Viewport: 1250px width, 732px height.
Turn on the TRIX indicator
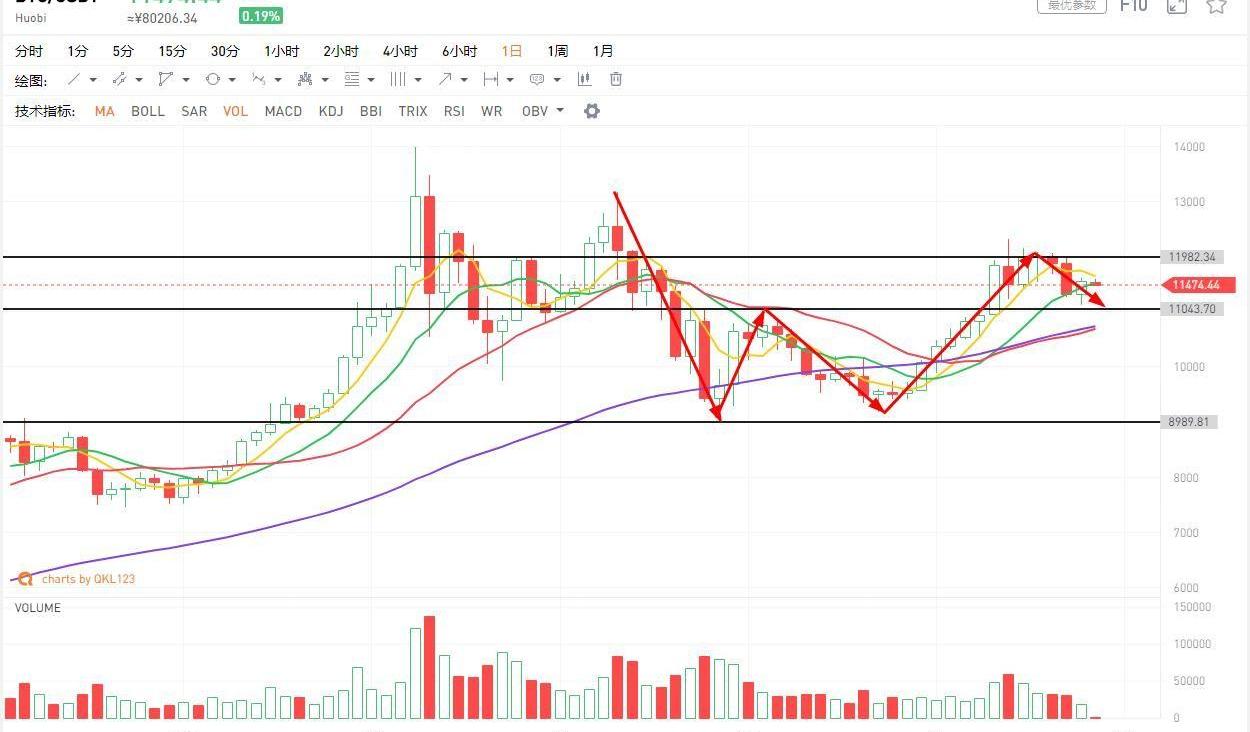pyautogui.click(x=413, y=111)
